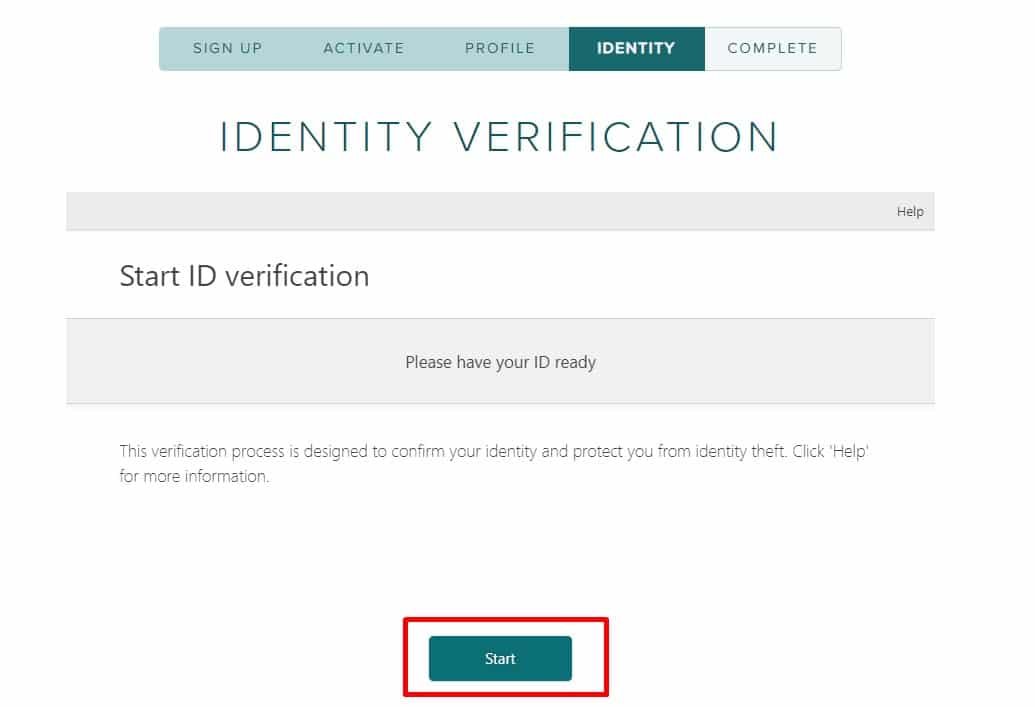Click the highlighted IDENTITY step tab

tap(636, 48)
